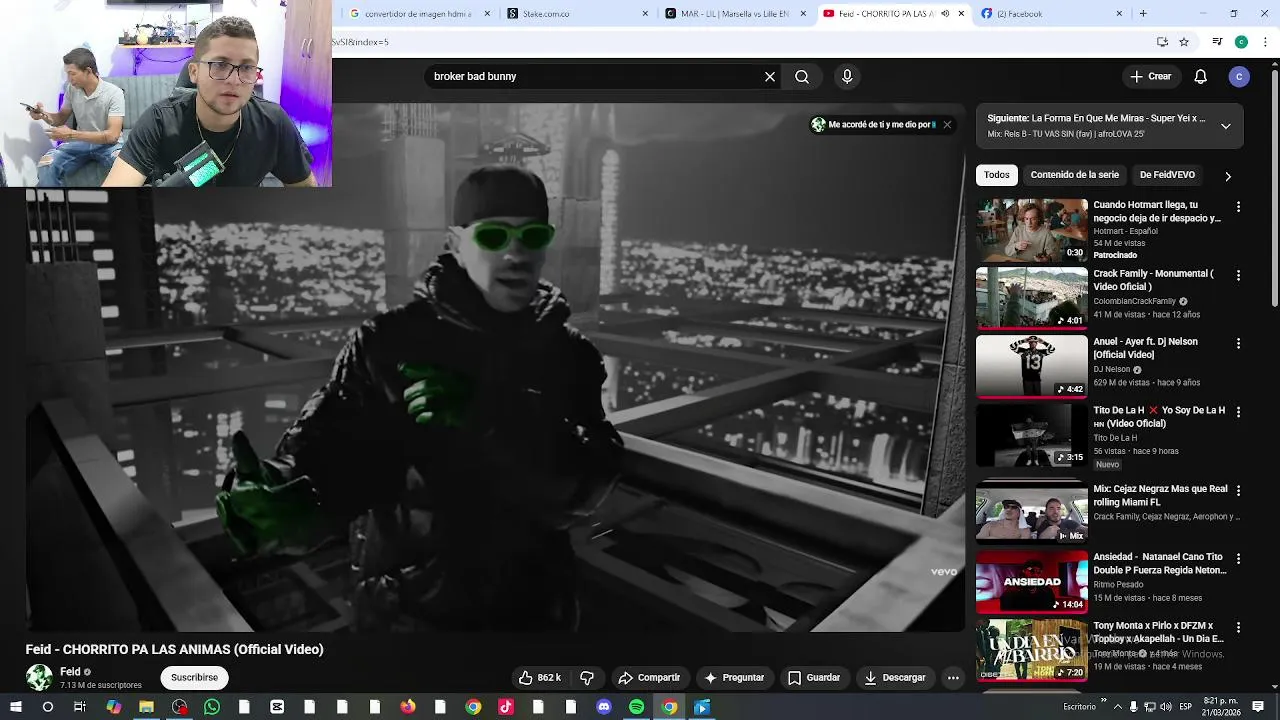Click Guardar to save video

pyautogui.click(x=814, y=678)
